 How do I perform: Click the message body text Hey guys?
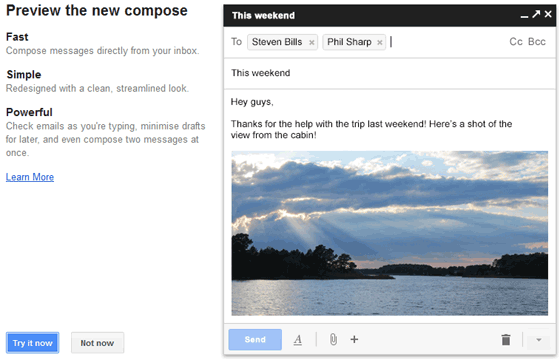click(252, 102)
